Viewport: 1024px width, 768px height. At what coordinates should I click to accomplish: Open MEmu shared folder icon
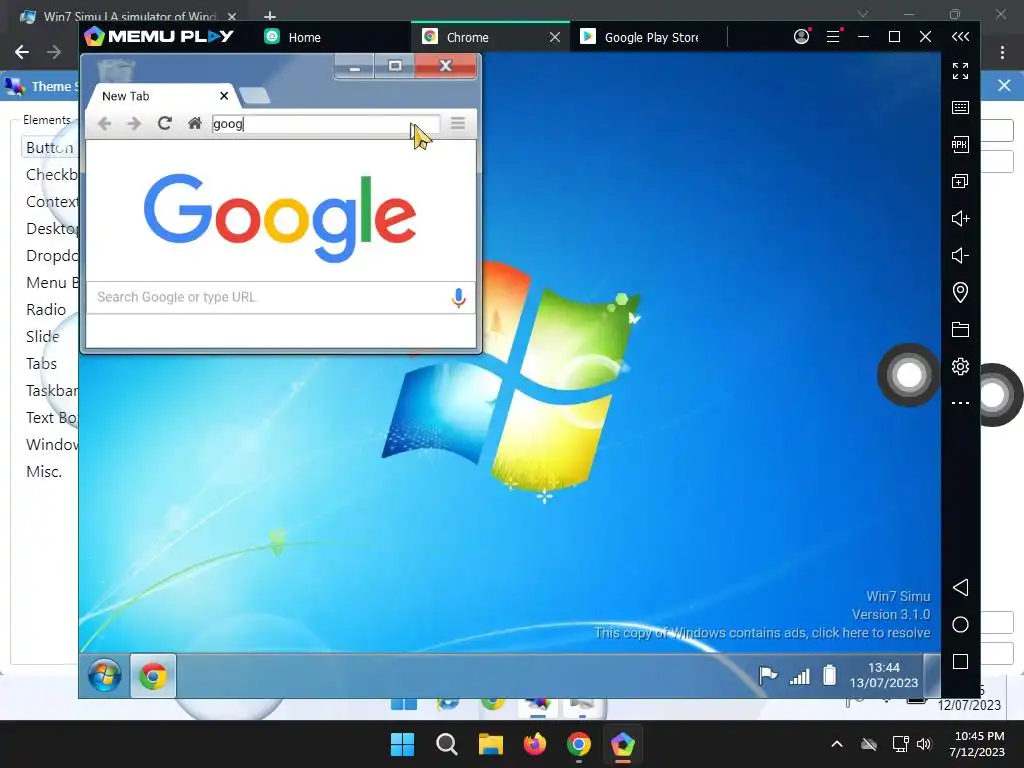pyautogui.click(x=960, y=329)
